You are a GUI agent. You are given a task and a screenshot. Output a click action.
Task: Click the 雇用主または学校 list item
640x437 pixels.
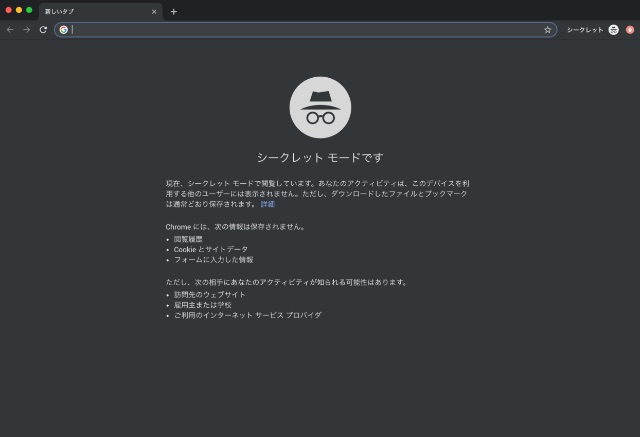(202, 305)
